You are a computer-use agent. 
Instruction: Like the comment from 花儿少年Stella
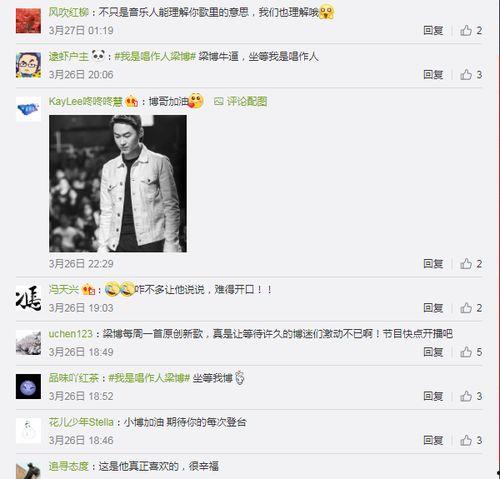click(x=471, y=440)
